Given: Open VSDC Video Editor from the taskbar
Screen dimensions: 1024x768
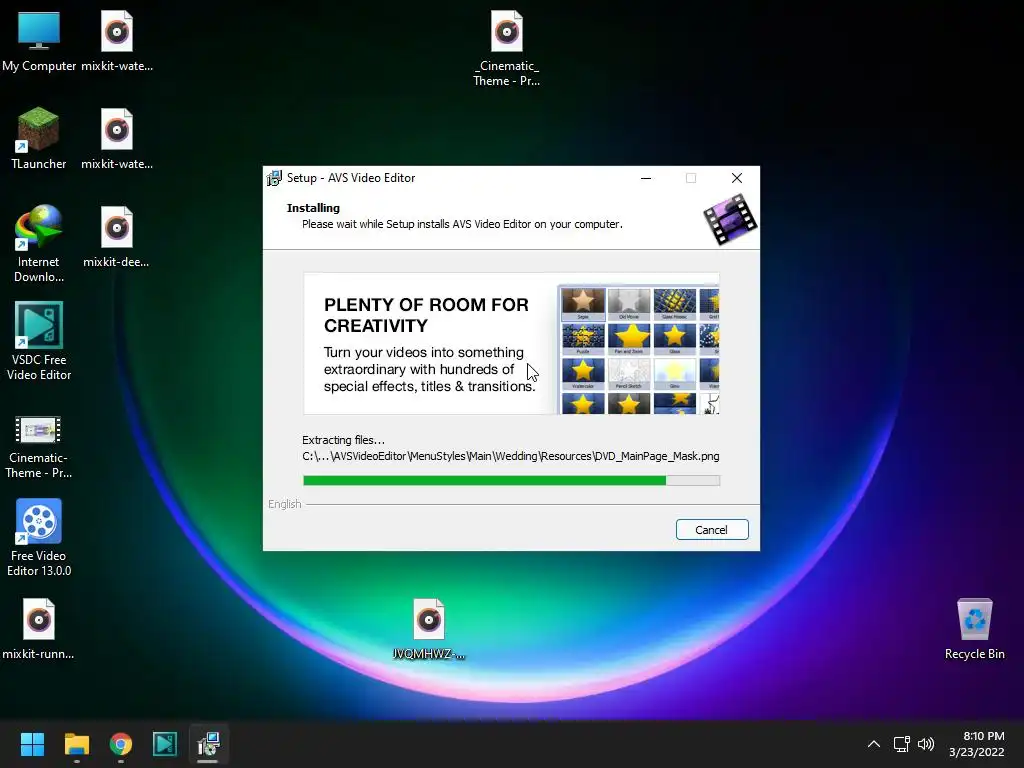Looking at the screenshot, I should click(x=165, y=744).
